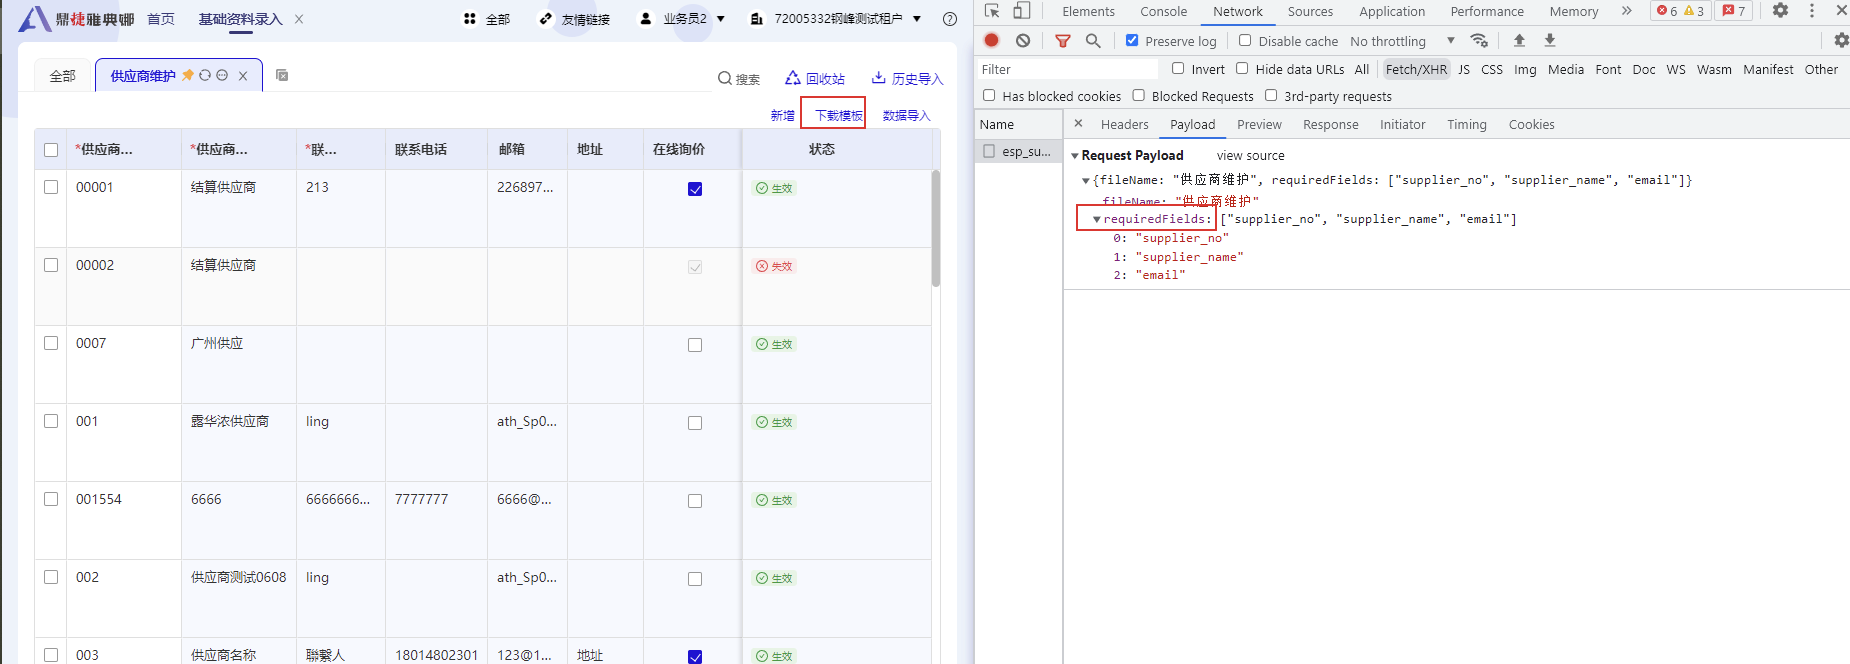
Task: Click the network Filter input field
Action: point(1068,69)
